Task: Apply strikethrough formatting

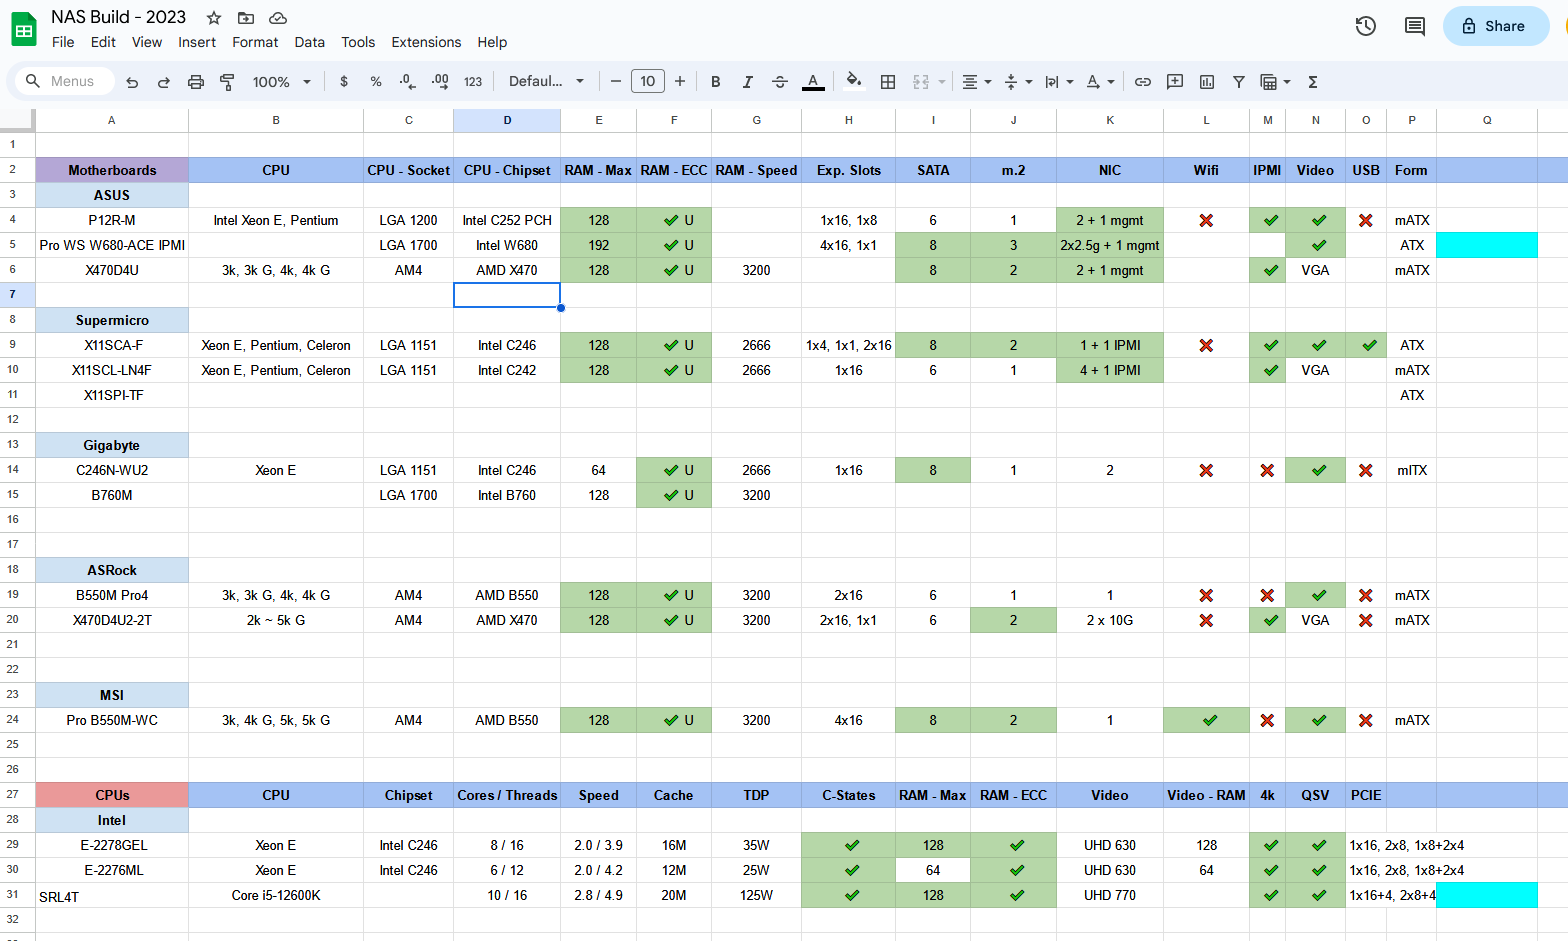Action: (780, 82)
